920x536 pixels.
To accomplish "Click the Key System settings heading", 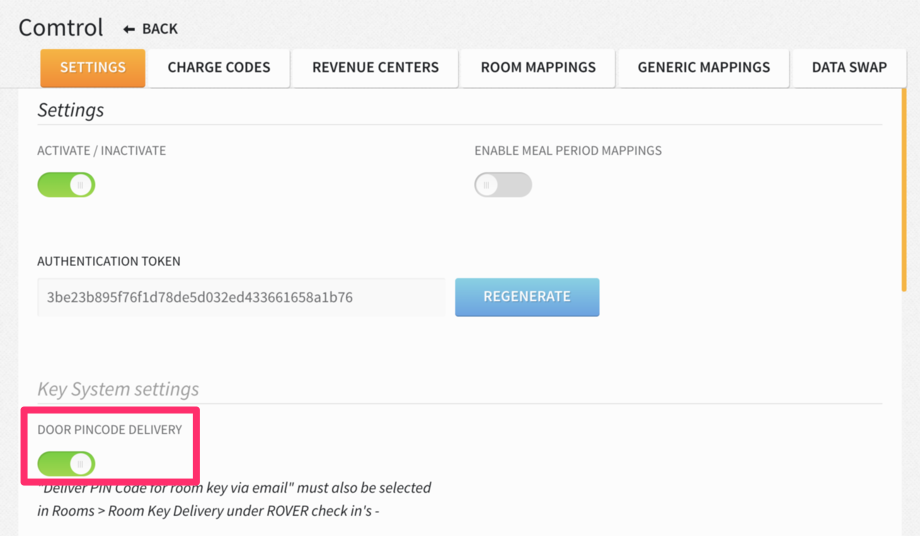I will (118, 389).
